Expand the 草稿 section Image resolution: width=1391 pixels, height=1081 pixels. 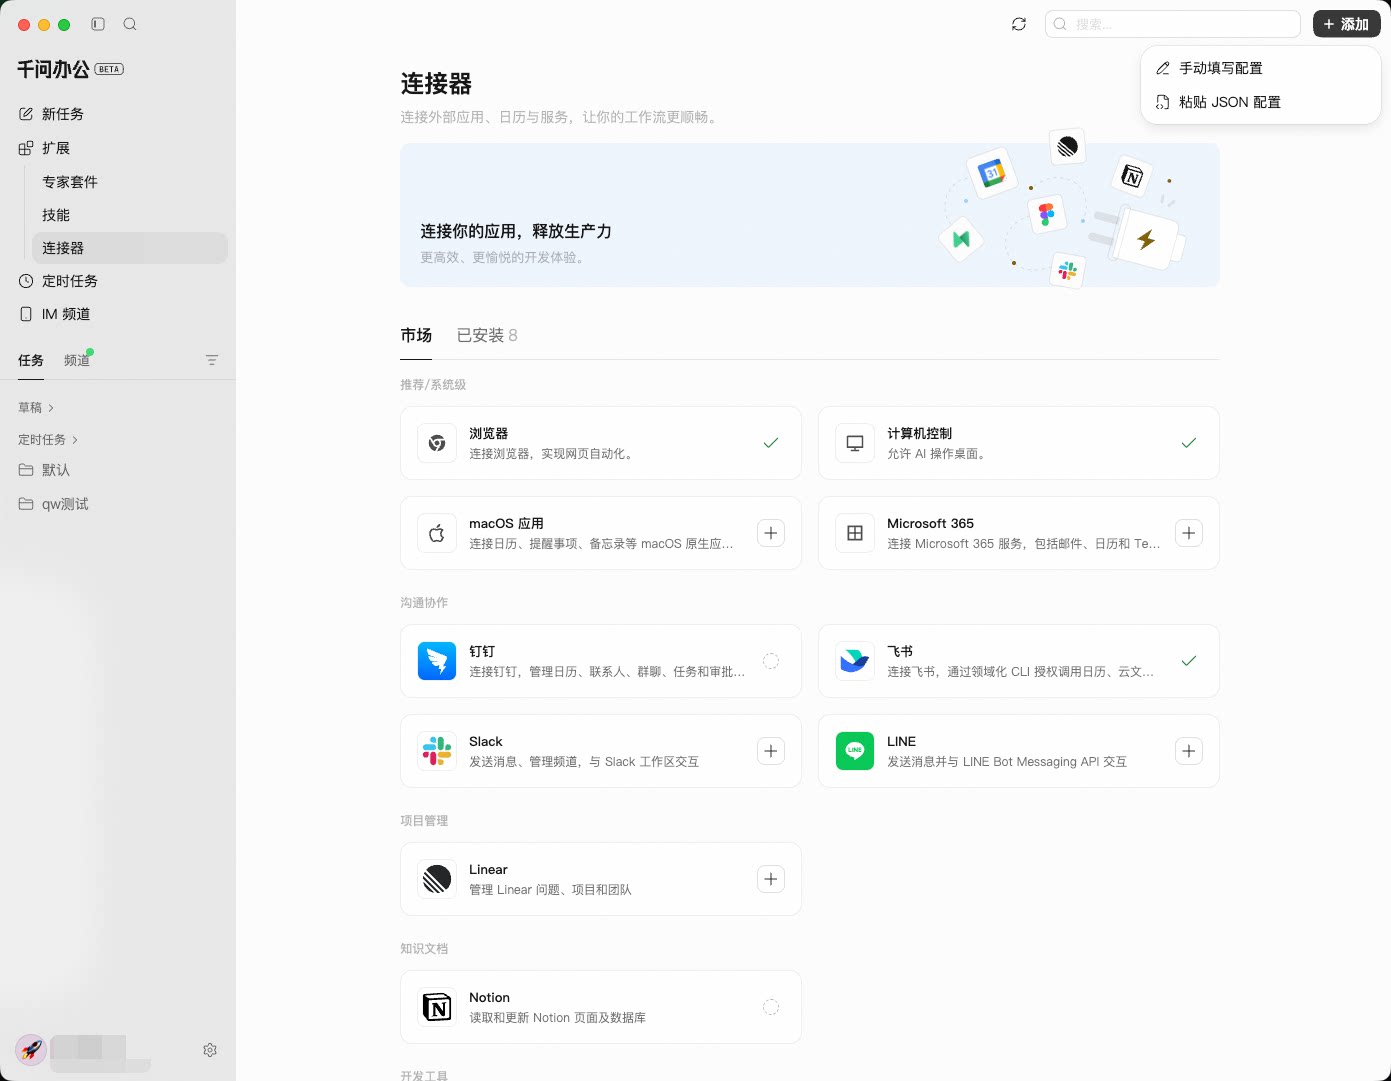click(36, 408)
